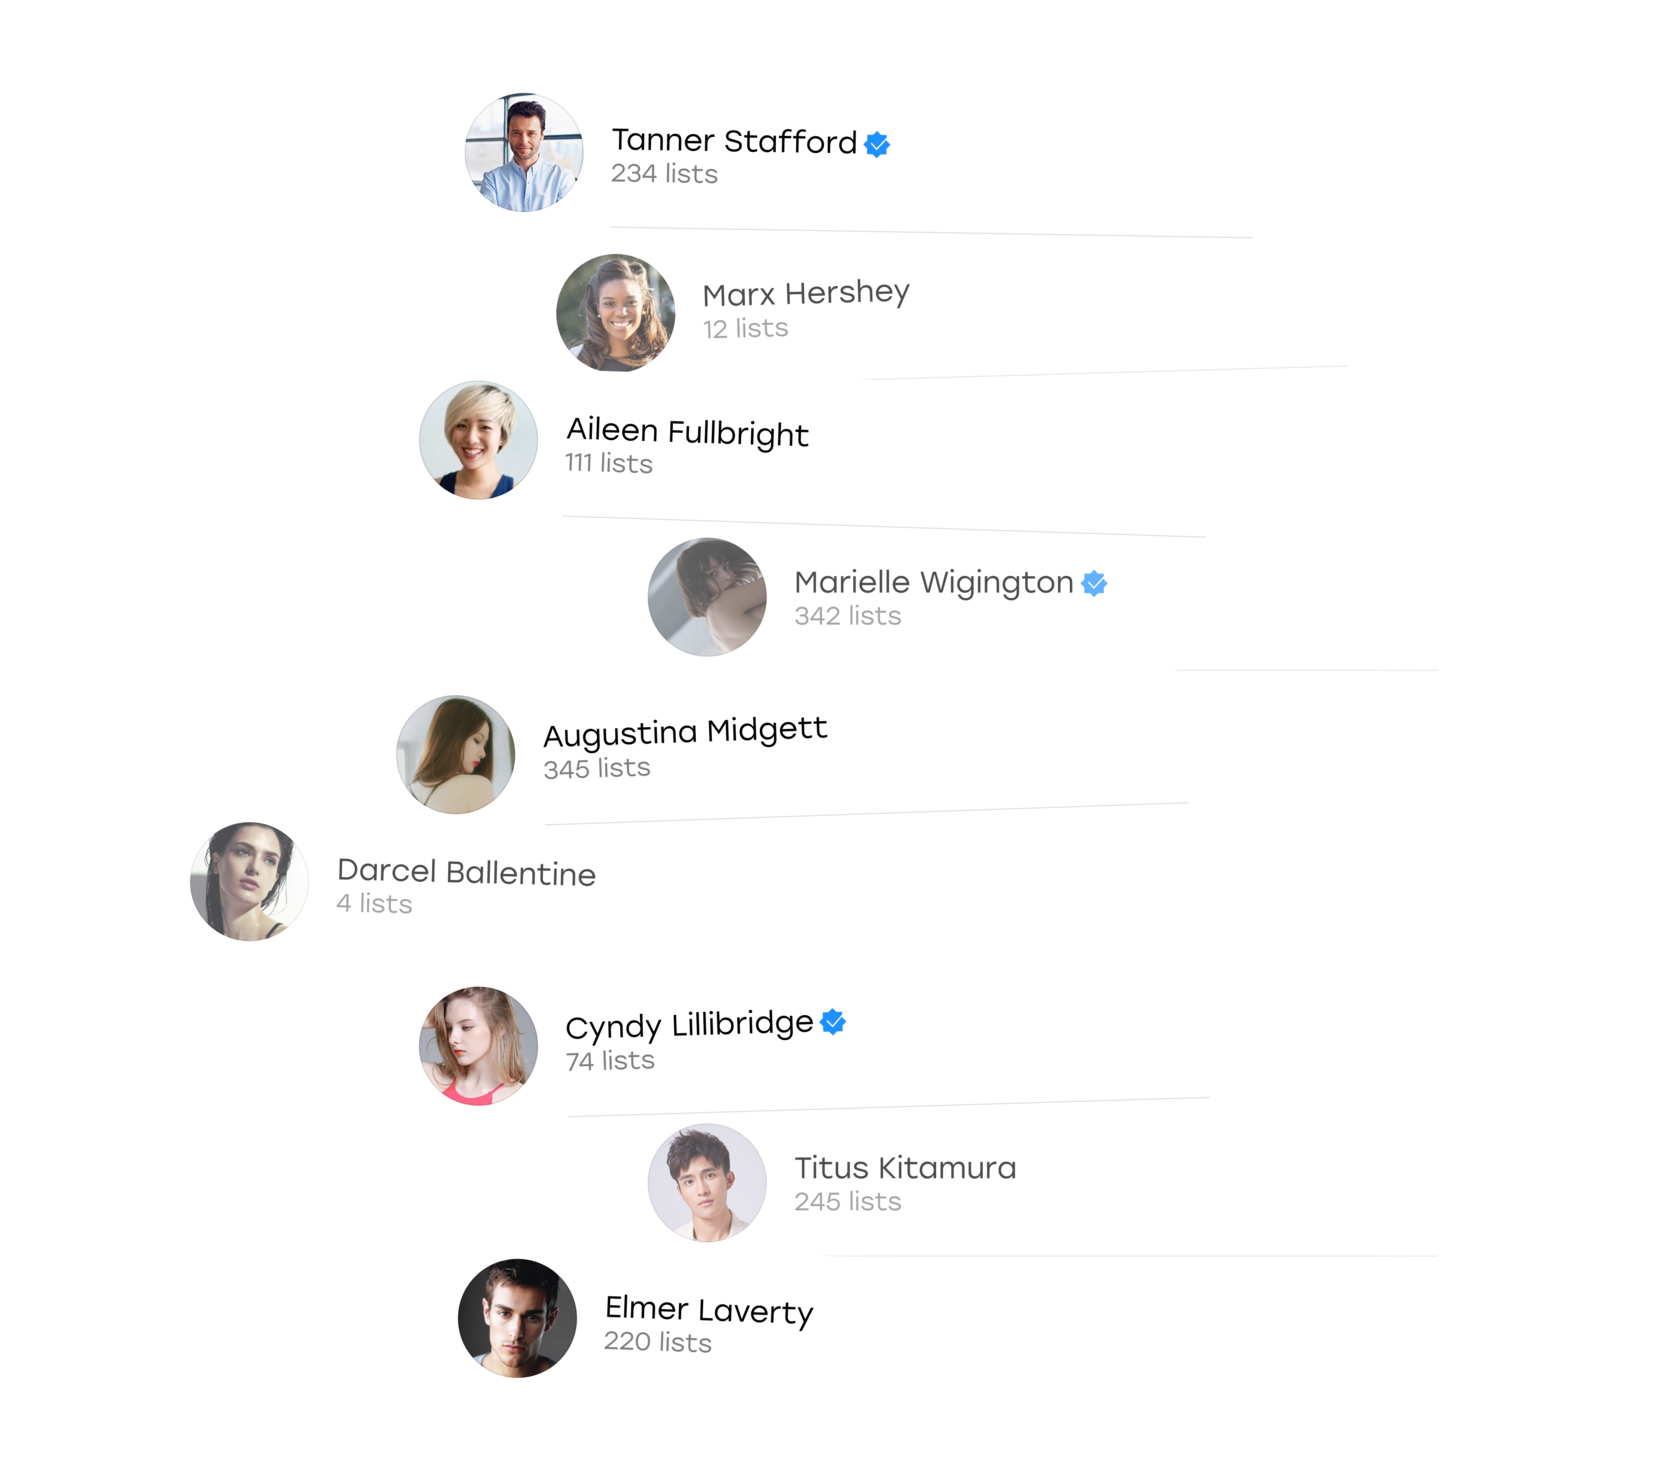The image size is (1680, 1478).
Task: Open Augustina Midgett's name entry
Action: [685, 732]
